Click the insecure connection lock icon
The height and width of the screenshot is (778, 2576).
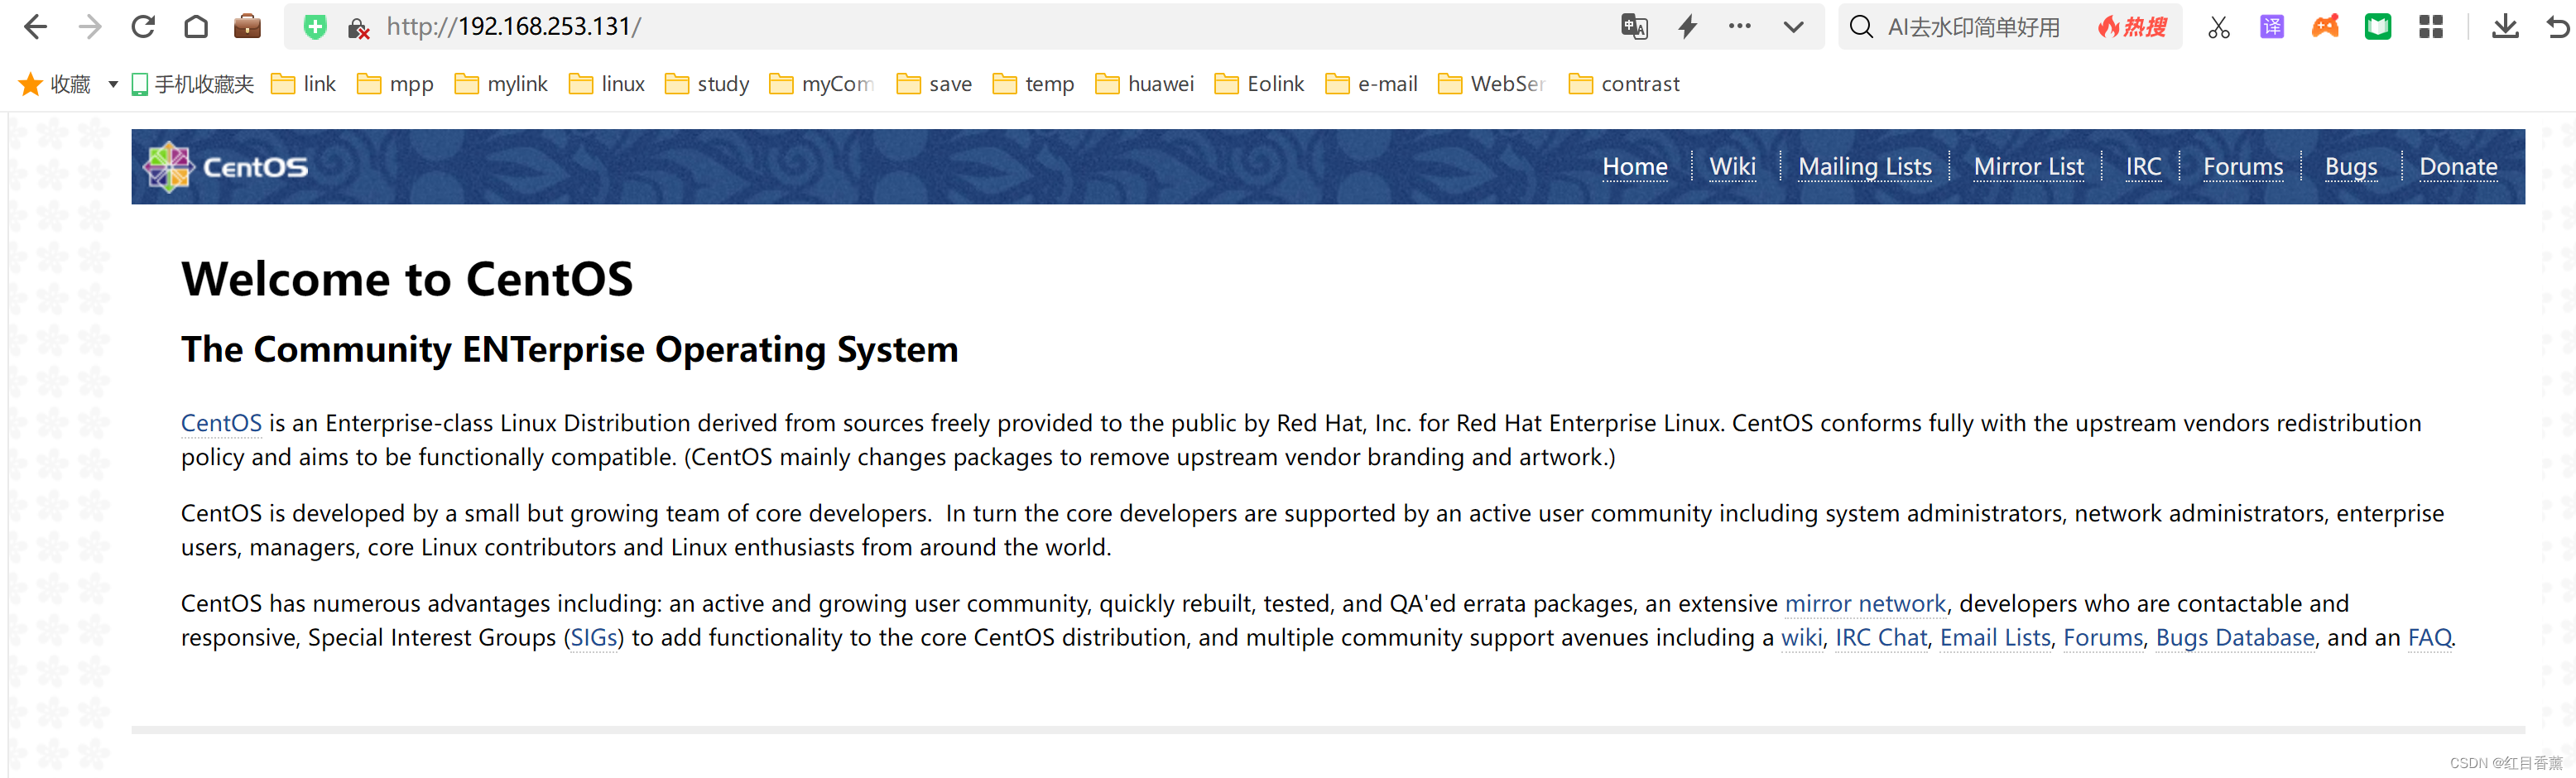coord(358,28)
